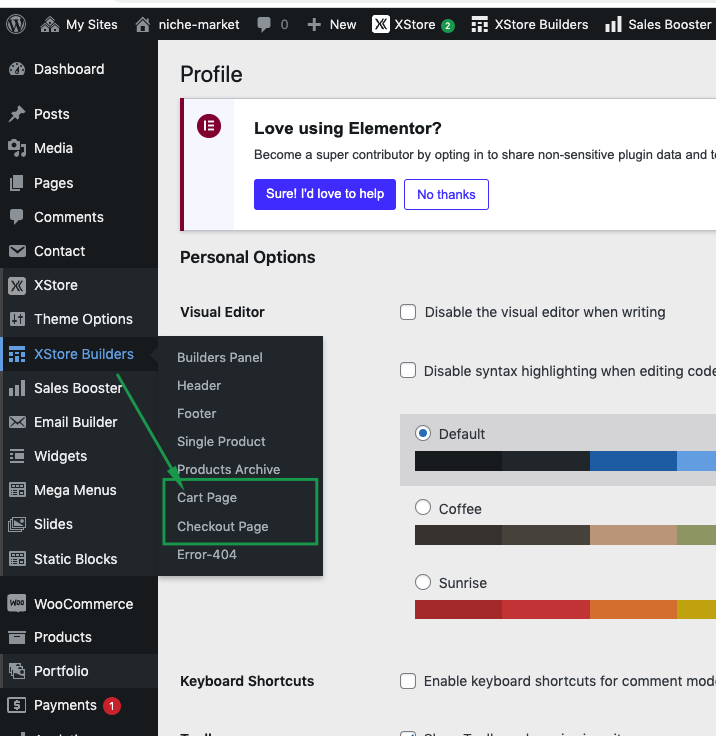Click Sunrise scheme orange color swatch
The width and height of the screenshot is (716, 736).
click(633, 609)
